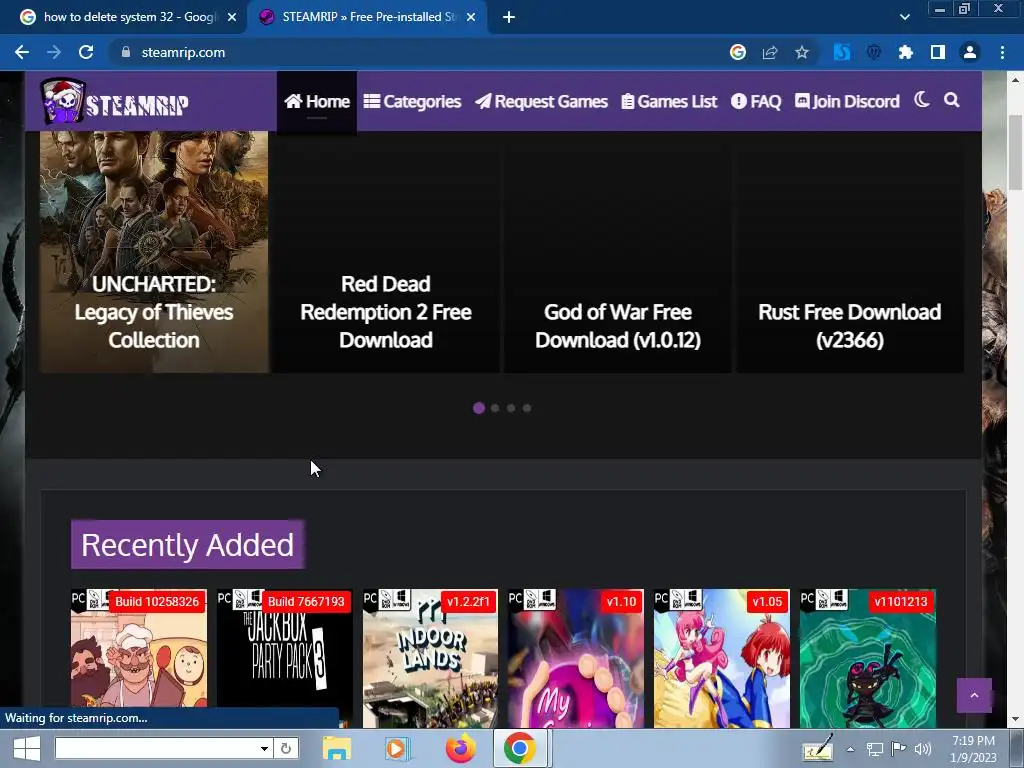Viewport: 1024px width, 768px height.
Task: Click the SteamRIP logo
Action: [x=115, y=101]
